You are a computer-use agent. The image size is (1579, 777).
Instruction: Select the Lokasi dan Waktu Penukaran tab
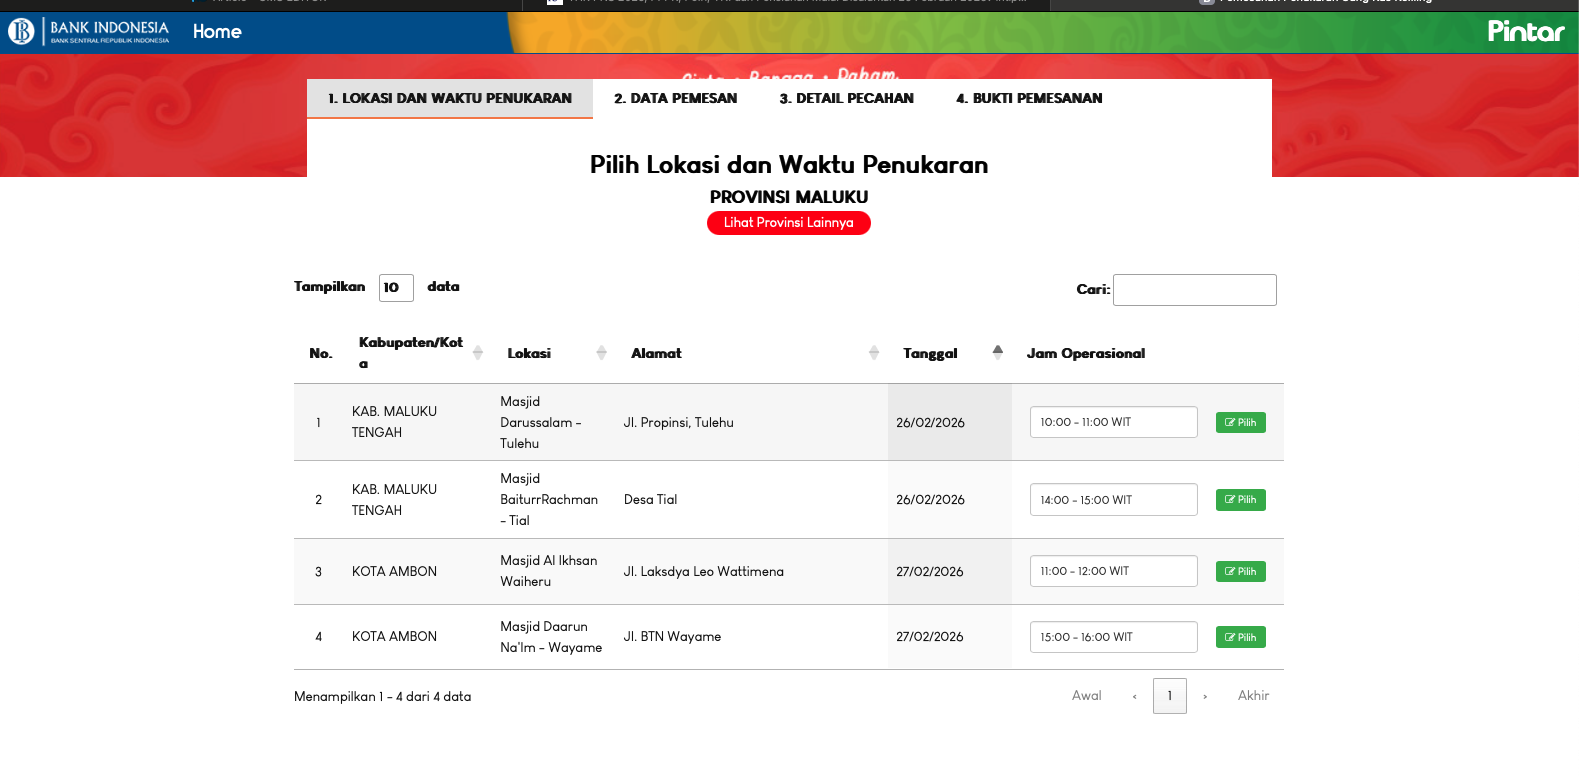450,98
